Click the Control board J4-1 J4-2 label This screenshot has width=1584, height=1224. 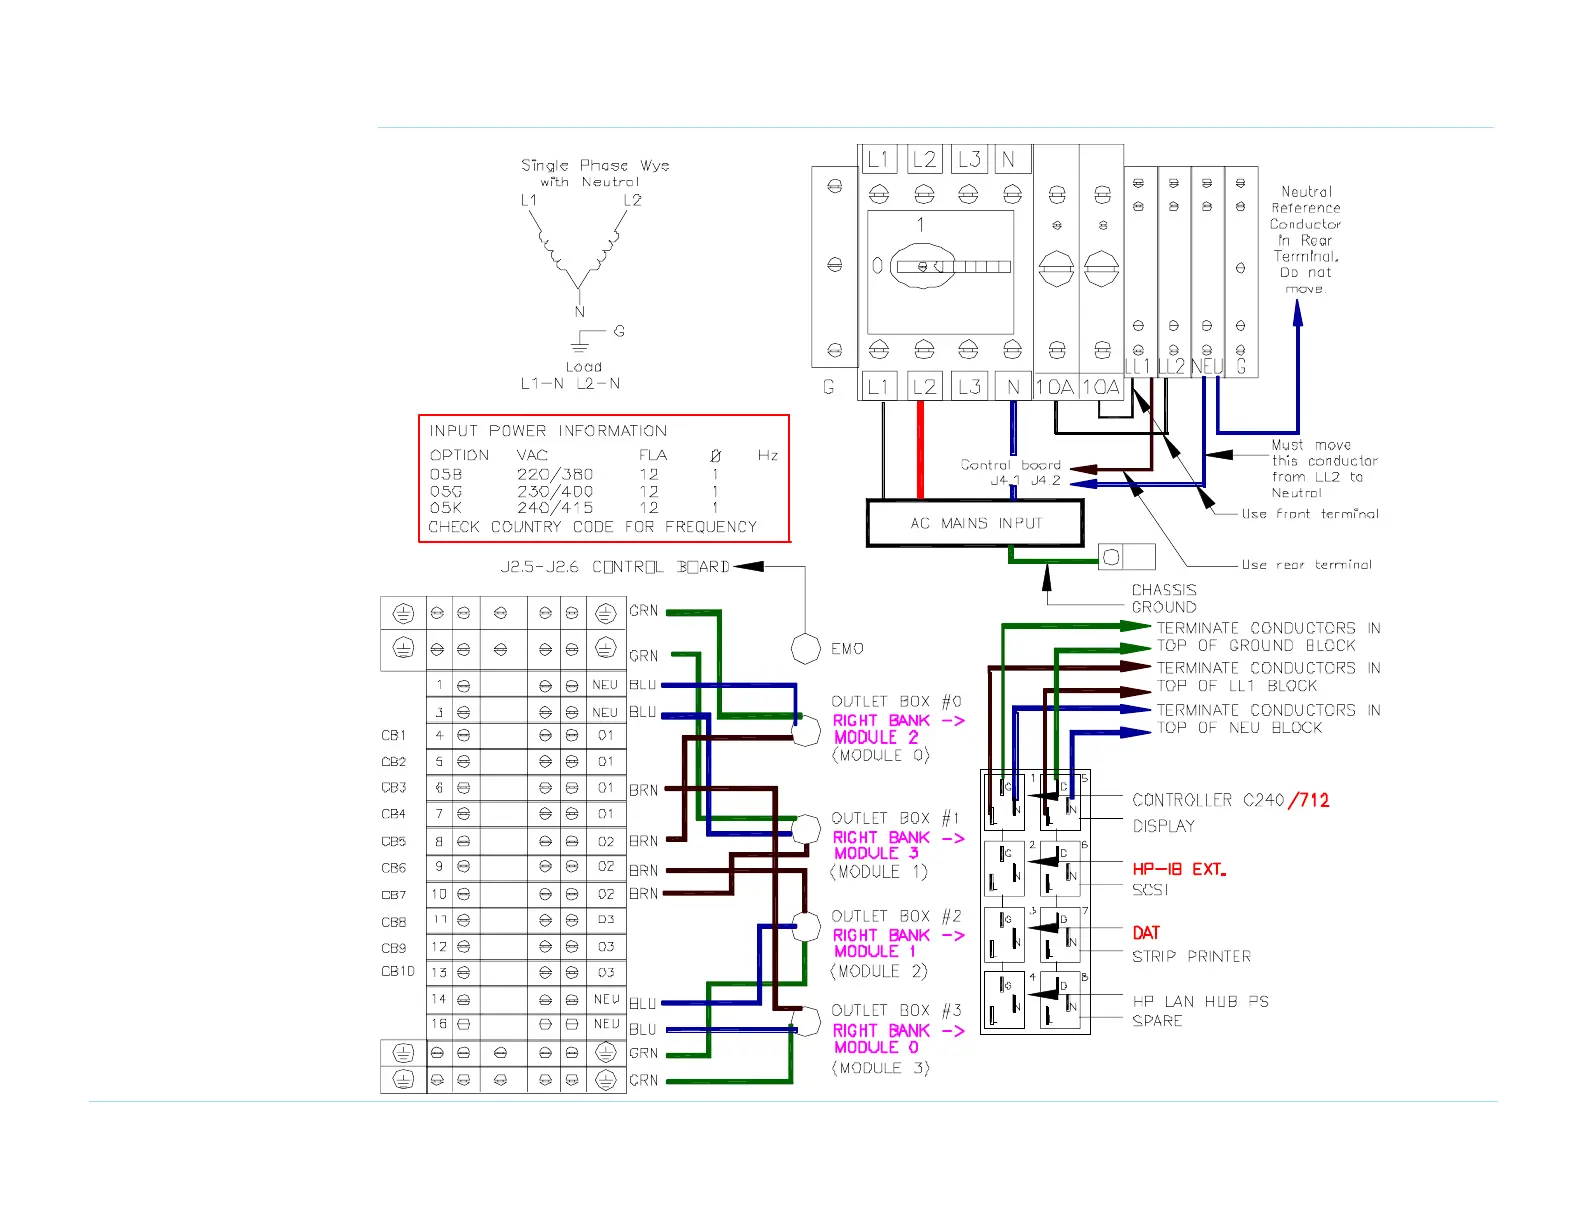coord(1011,473)
